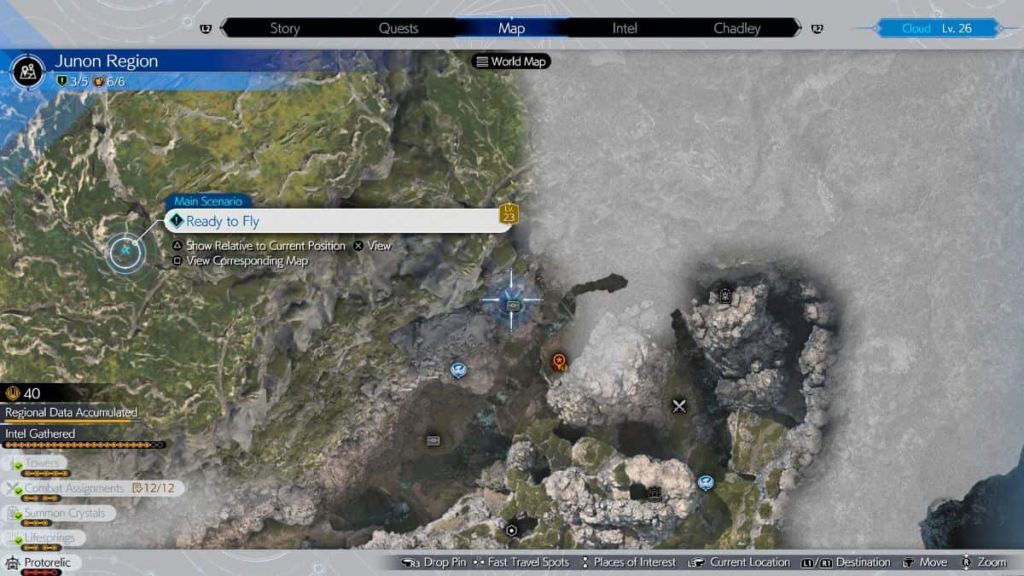Click the 12/12 combat assignments counter
Viewport: 1024px width, 576px height.
154,488
